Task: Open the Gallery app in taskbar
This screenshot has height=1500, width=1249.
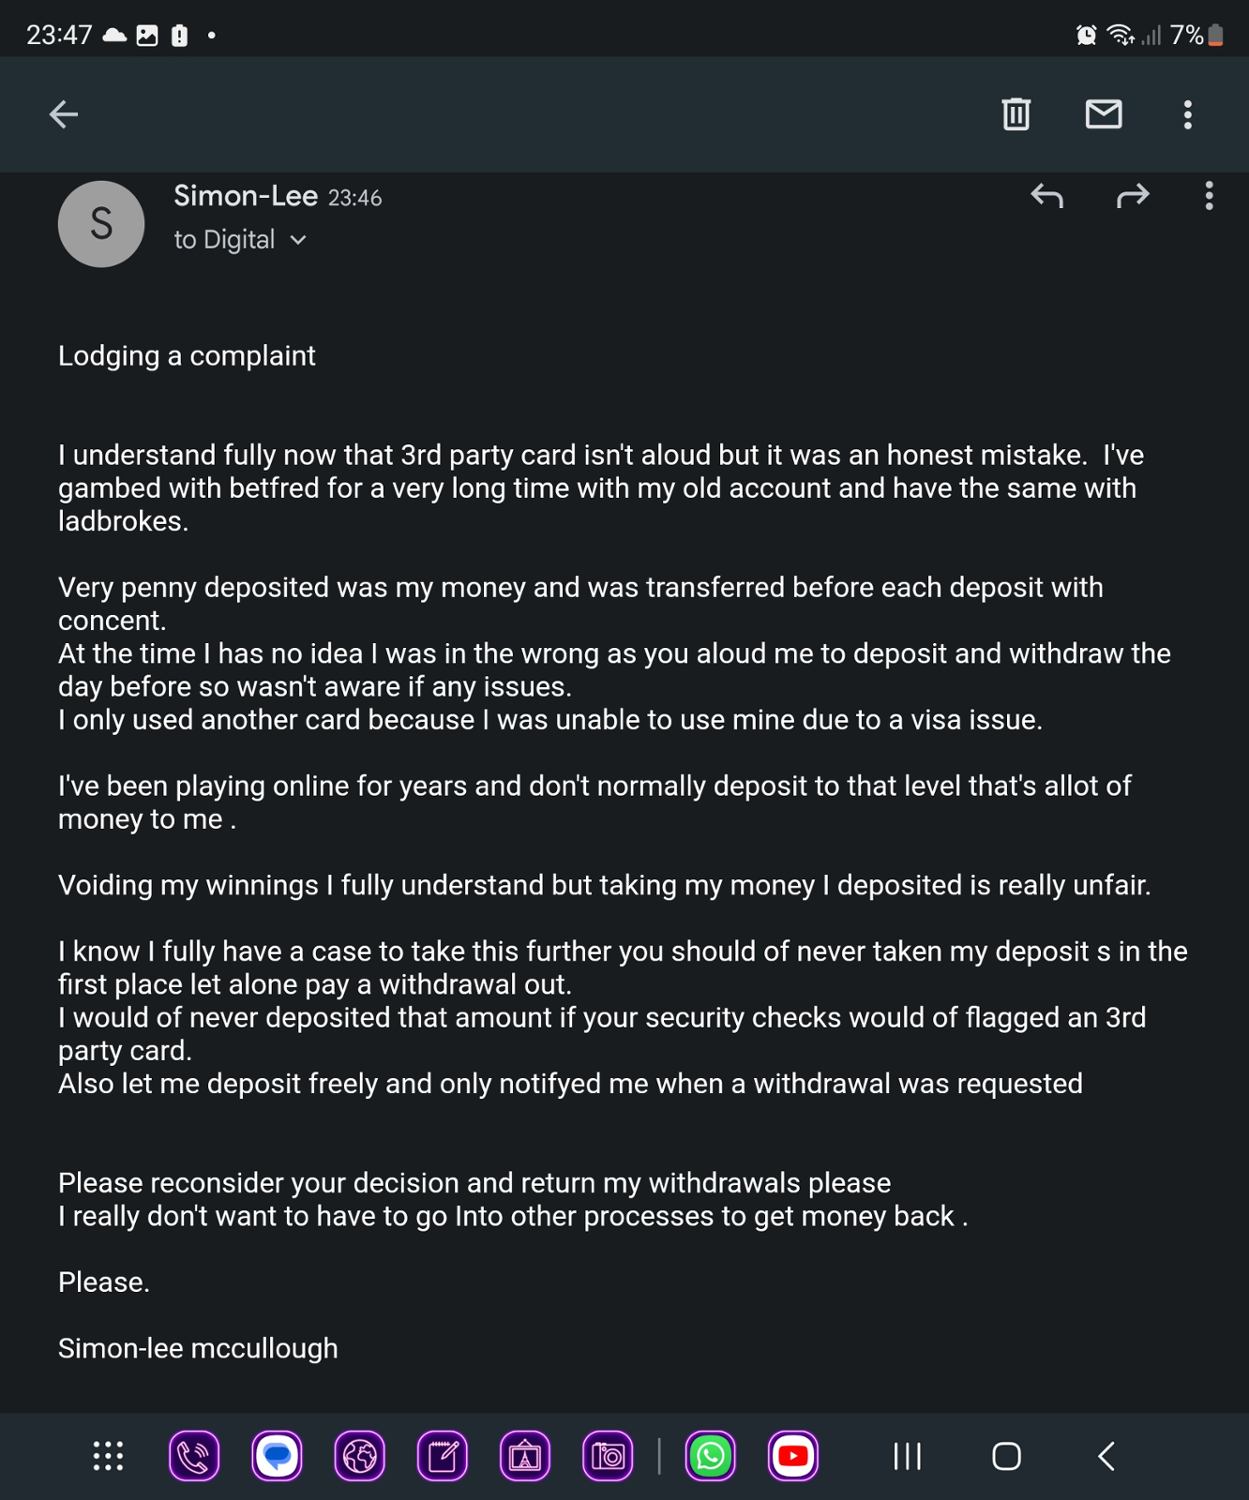Action: 525,1456
